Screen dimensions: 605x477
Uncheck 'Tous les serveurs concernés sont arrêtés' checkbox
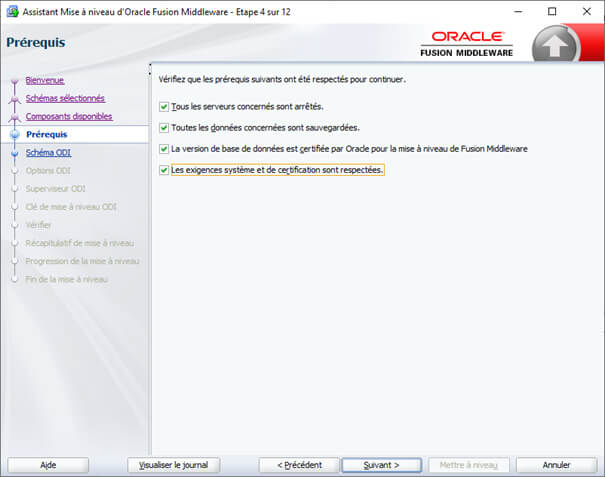(x=164, y=107)
